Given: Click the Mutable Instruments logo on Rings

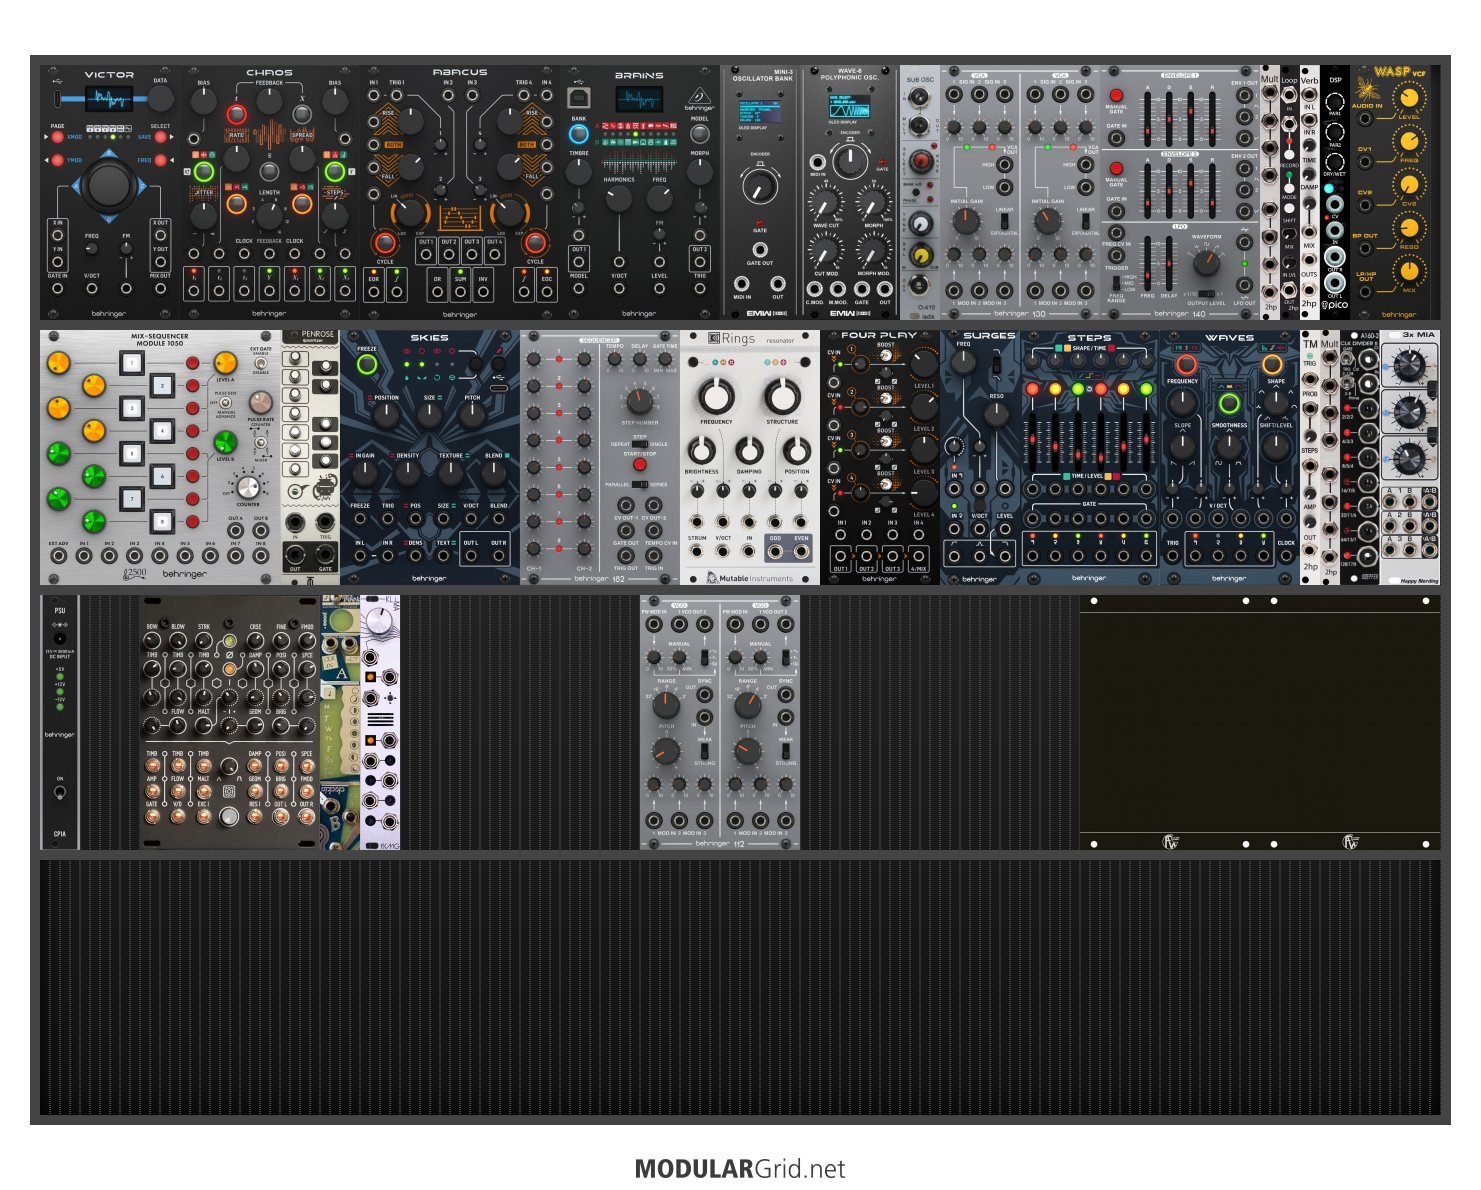Looking at the screenshot, I should tap(749, 578).
